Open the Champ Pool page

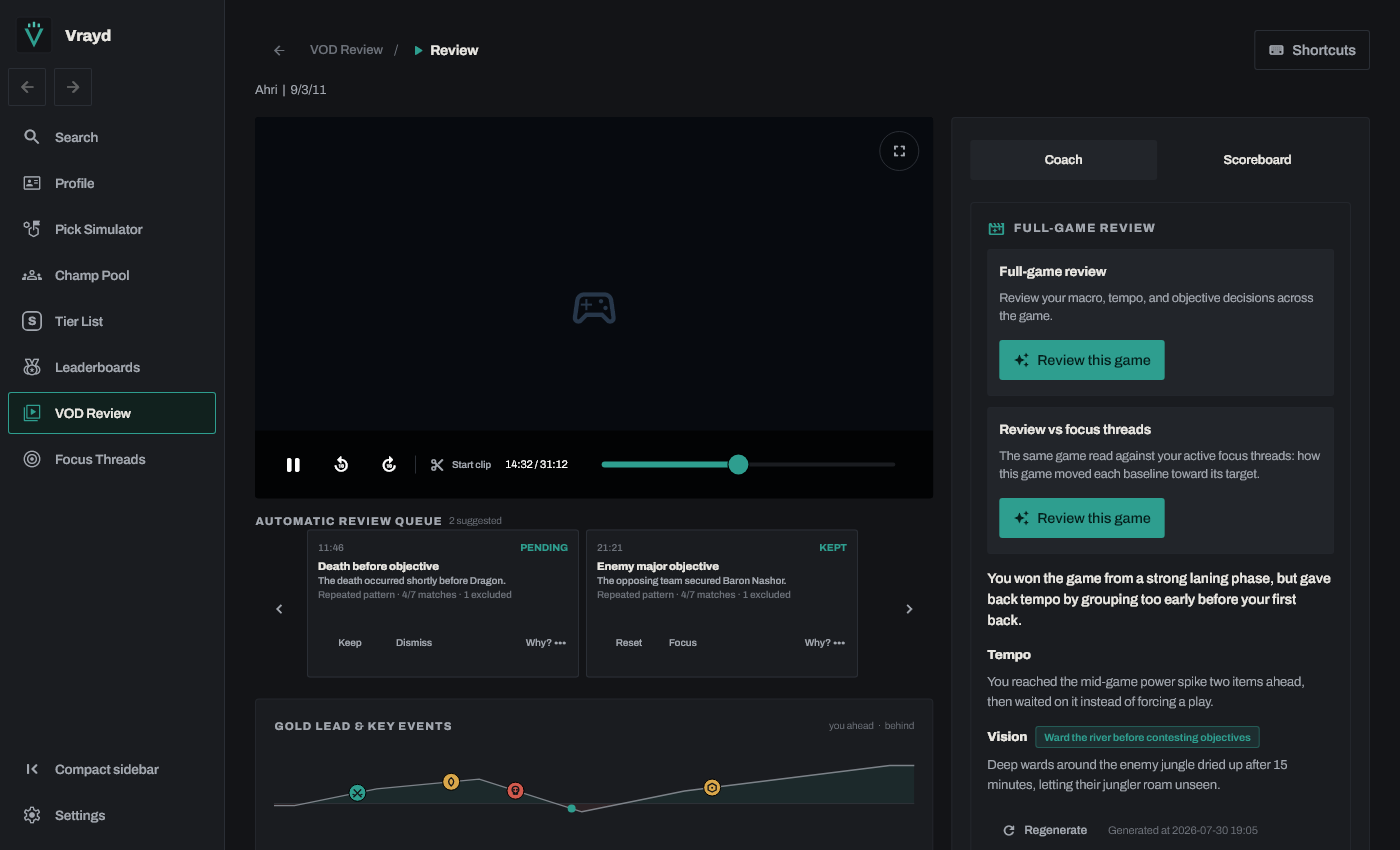pos(112,275)
